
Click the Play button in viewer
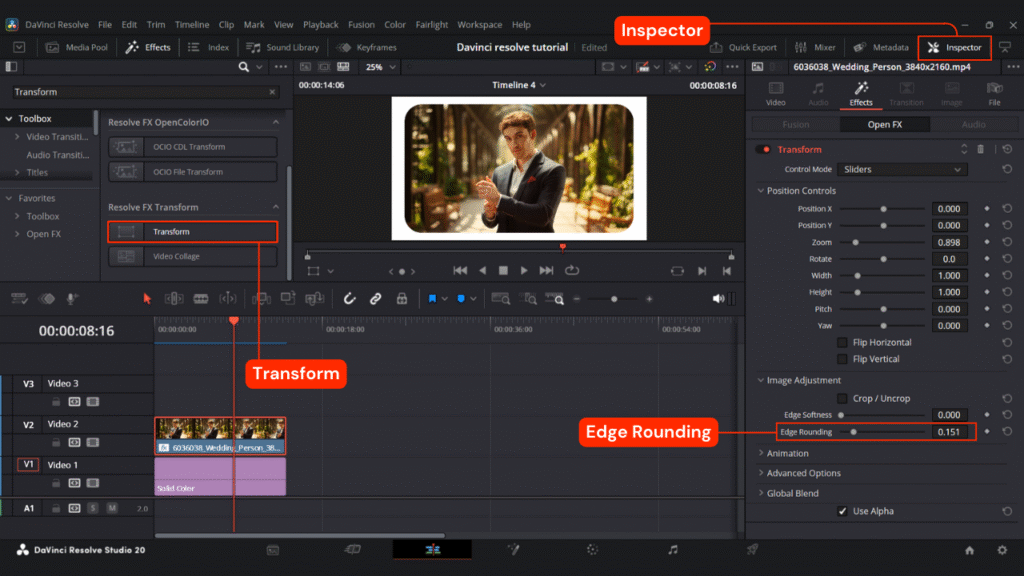pos(524,270)
